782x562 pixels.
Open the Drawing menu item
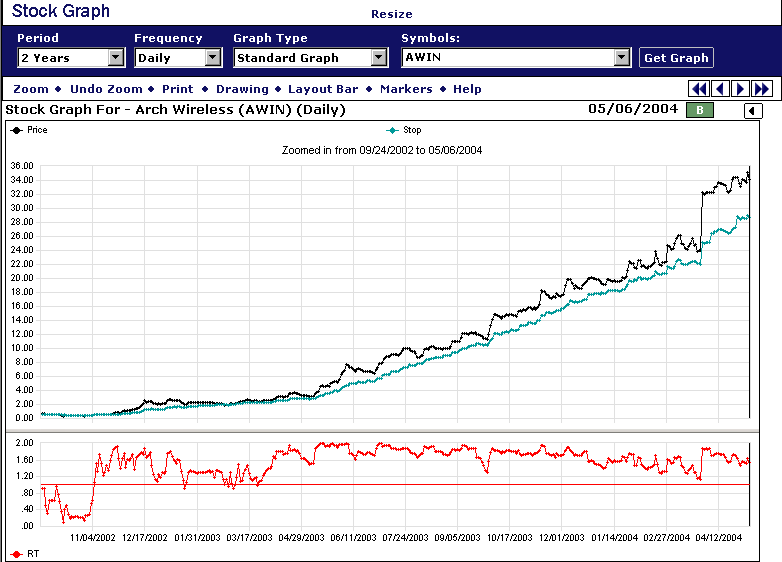pyautogui.click(x=242, y=89)
